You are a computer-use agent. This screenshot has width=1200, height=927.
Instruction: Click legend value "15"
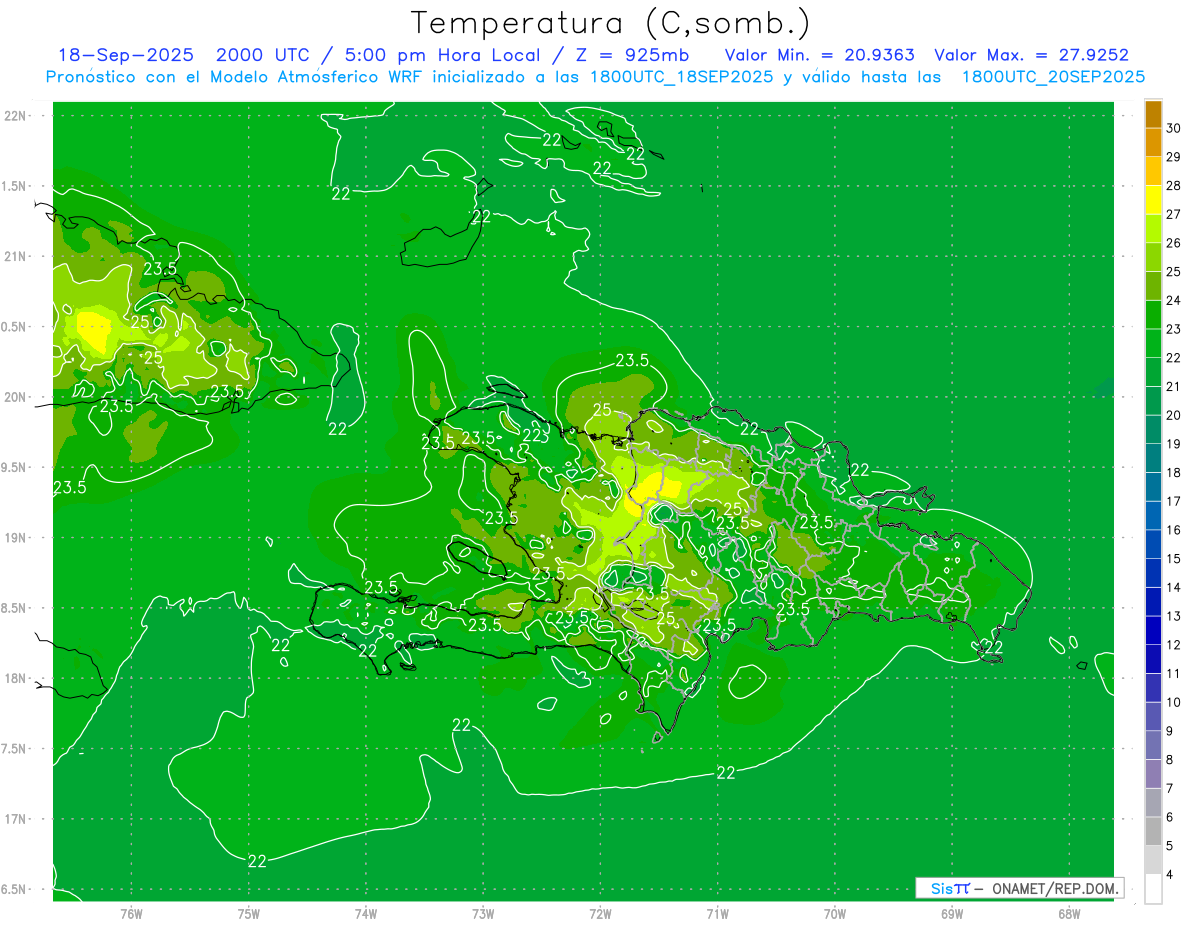coord(1174,558)
